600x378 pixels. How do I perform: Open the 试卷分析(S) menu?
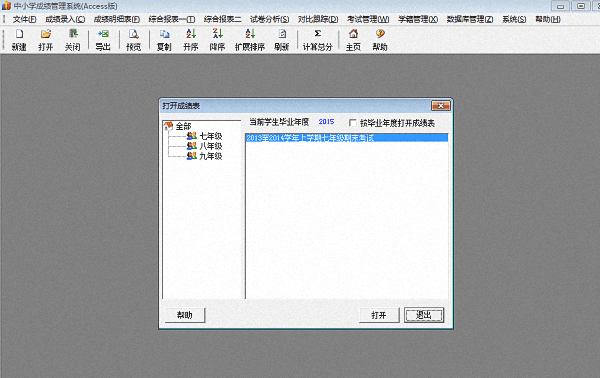pos(269,19)
